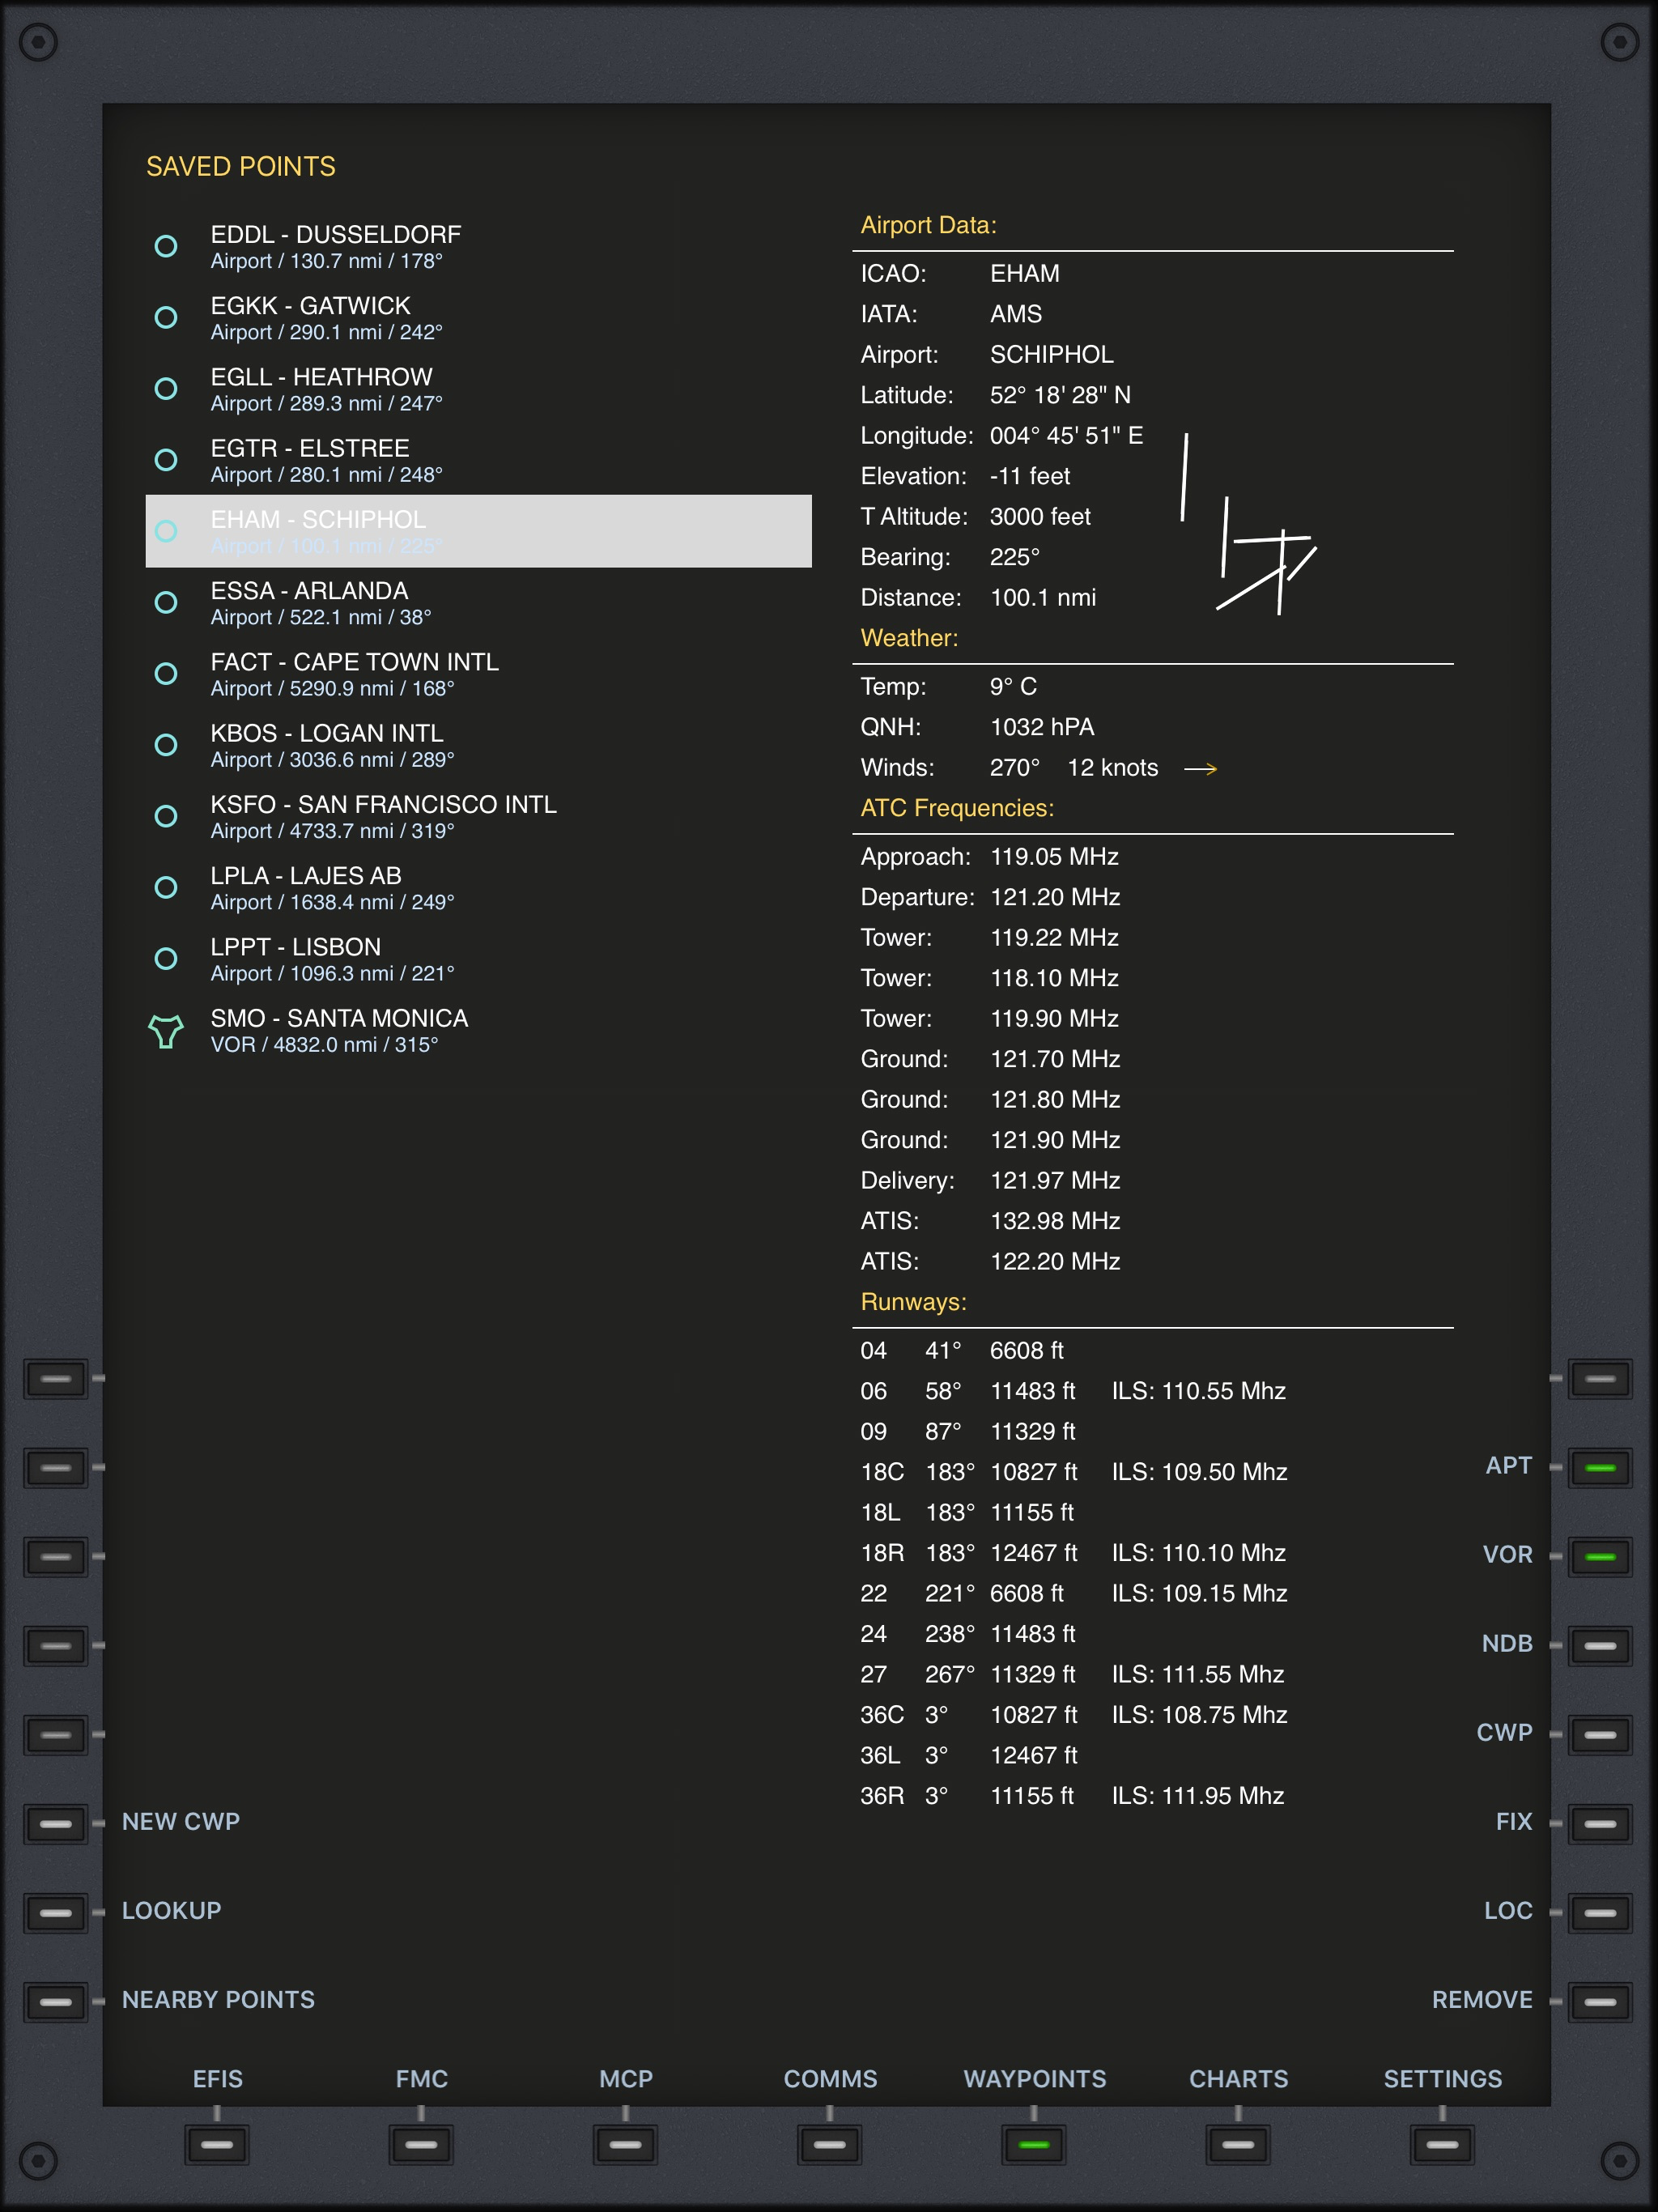Toggle the VOR filter key
The height and width of the screenshot is (2212, 1658).
tap(1600, 1556)
